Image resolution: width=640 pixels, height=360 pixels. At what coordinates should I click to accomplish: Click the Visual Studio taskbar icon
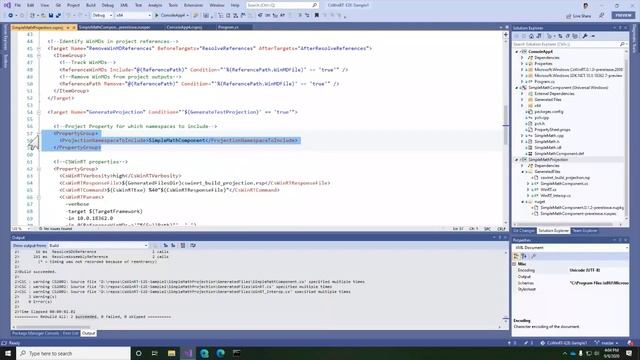click(x=188, y=353)
